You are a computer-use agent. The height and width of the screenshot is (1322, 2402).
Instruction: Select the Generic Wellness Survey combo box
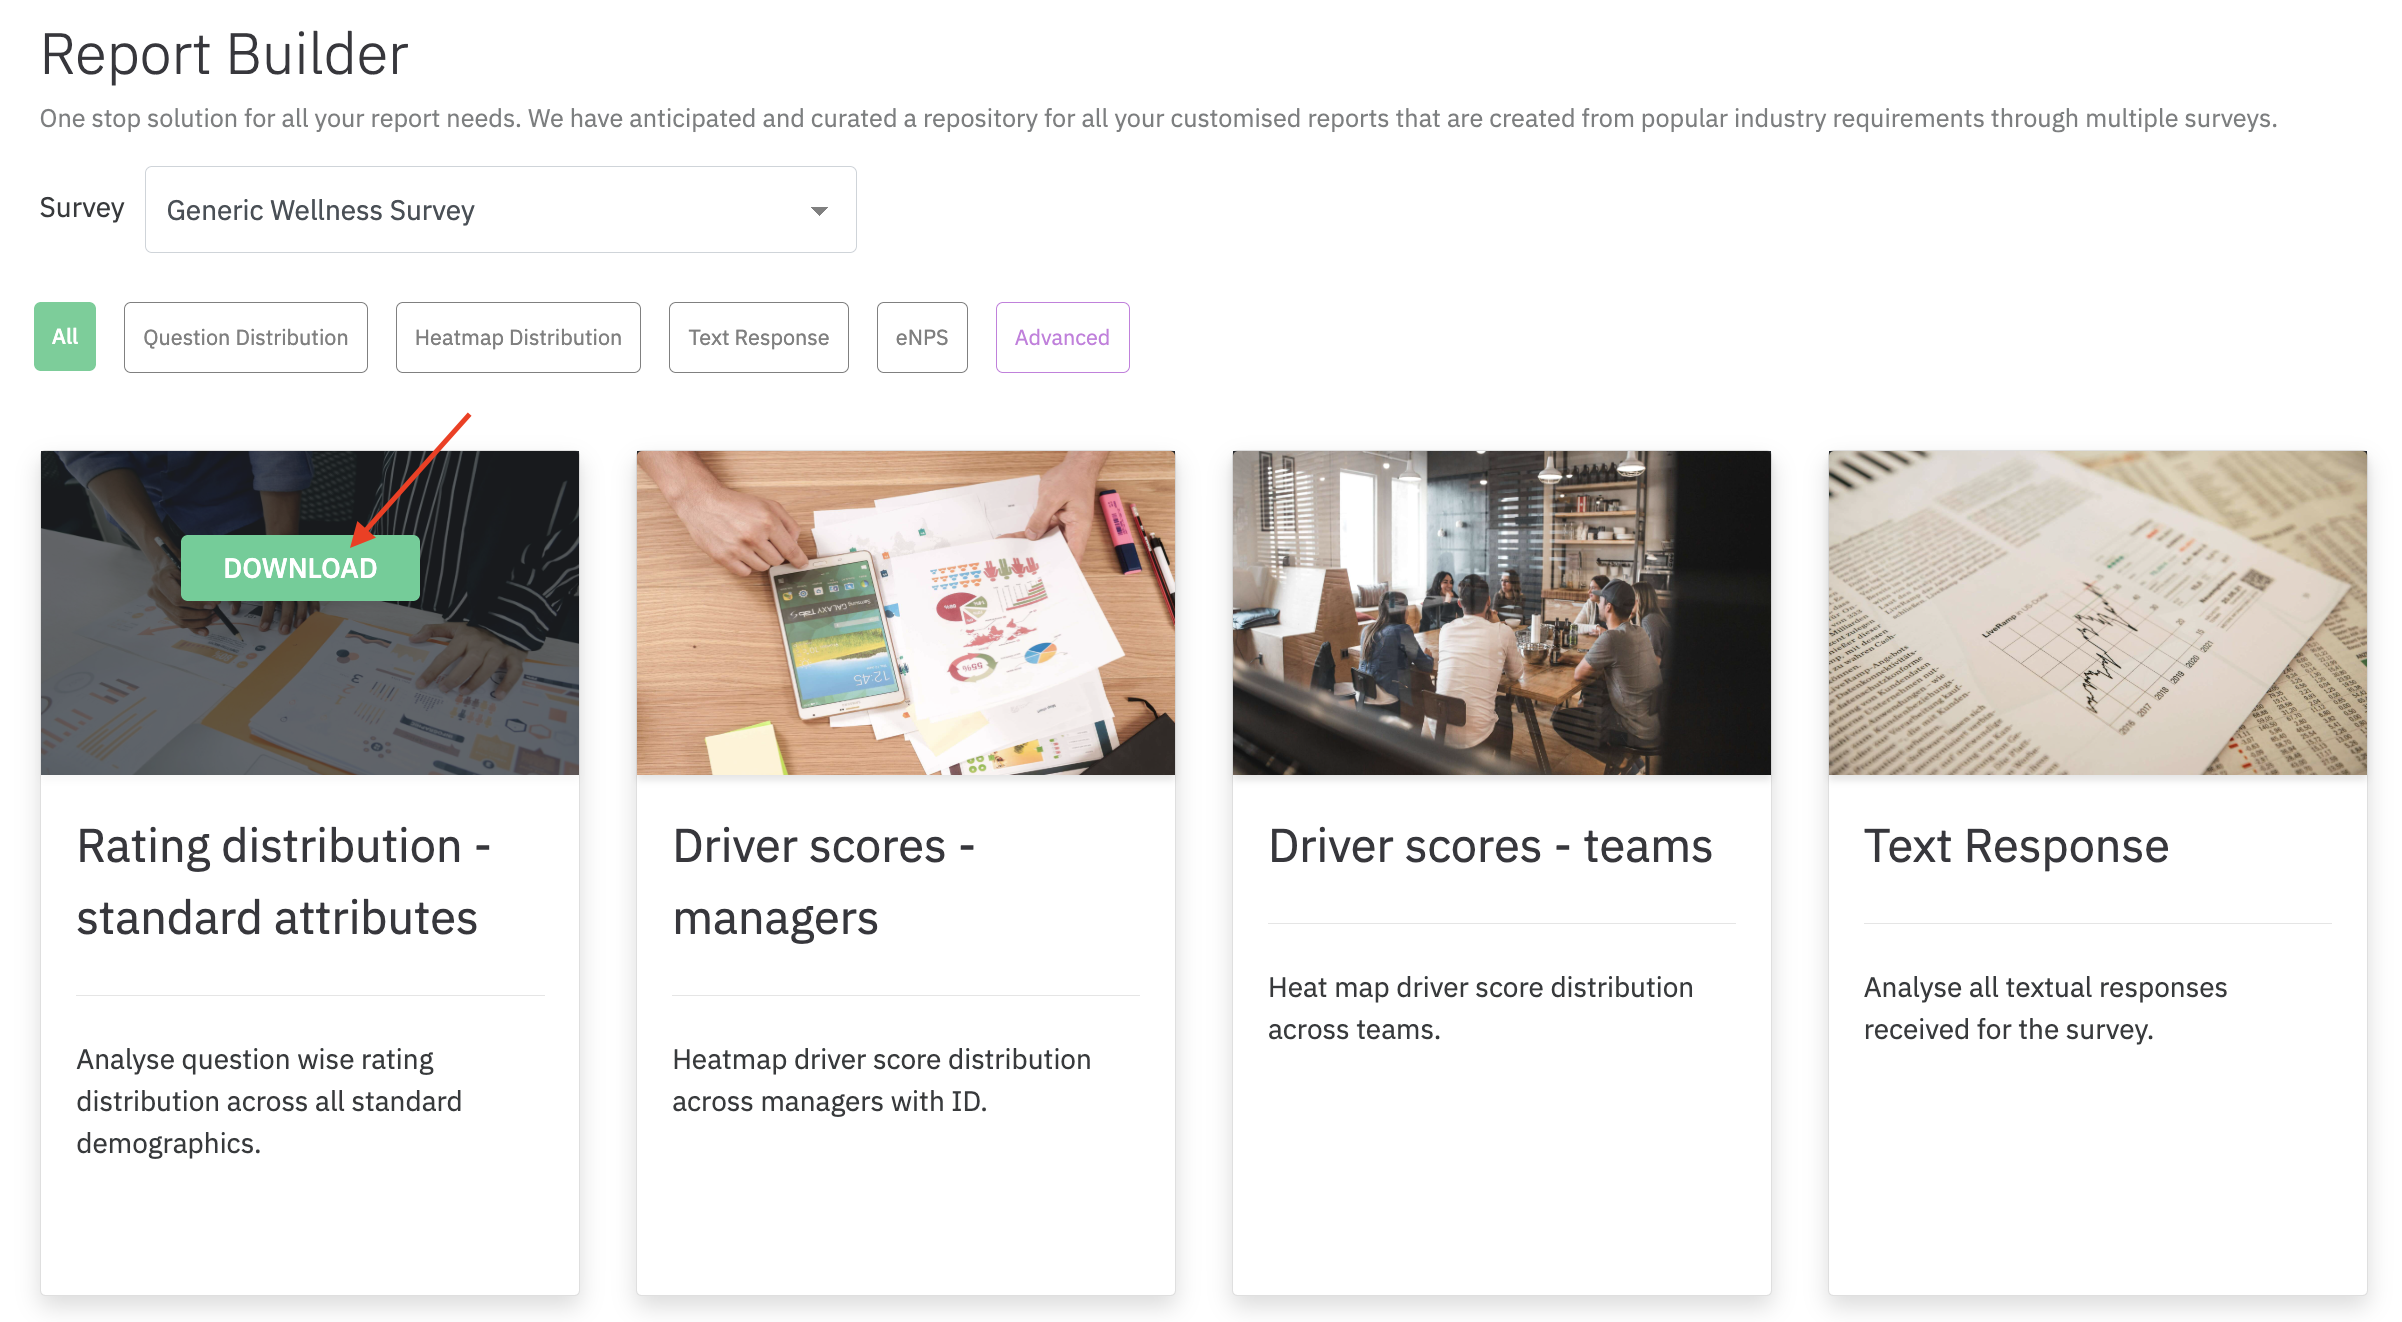point(500,210)
